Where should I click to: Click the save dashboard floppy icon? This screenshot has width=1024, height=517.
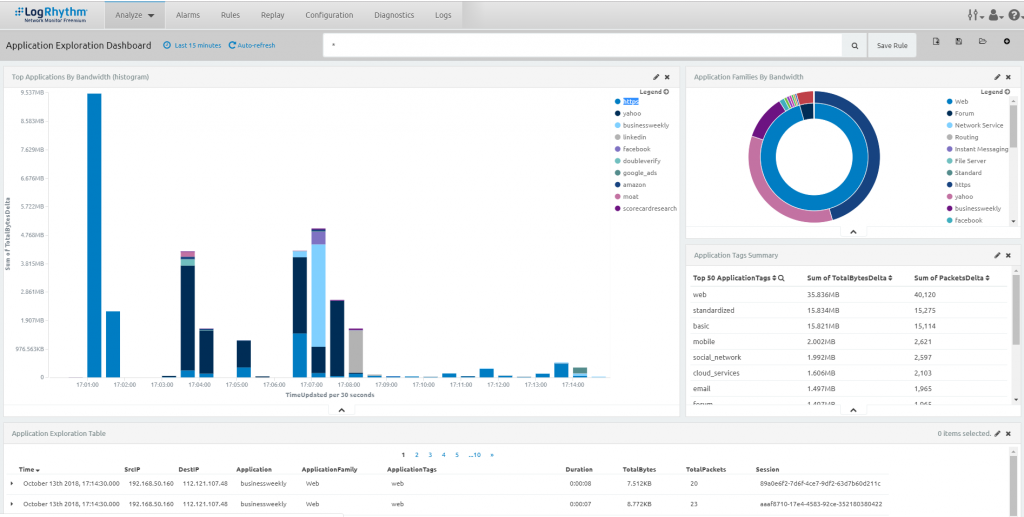[x=959, y=41]
